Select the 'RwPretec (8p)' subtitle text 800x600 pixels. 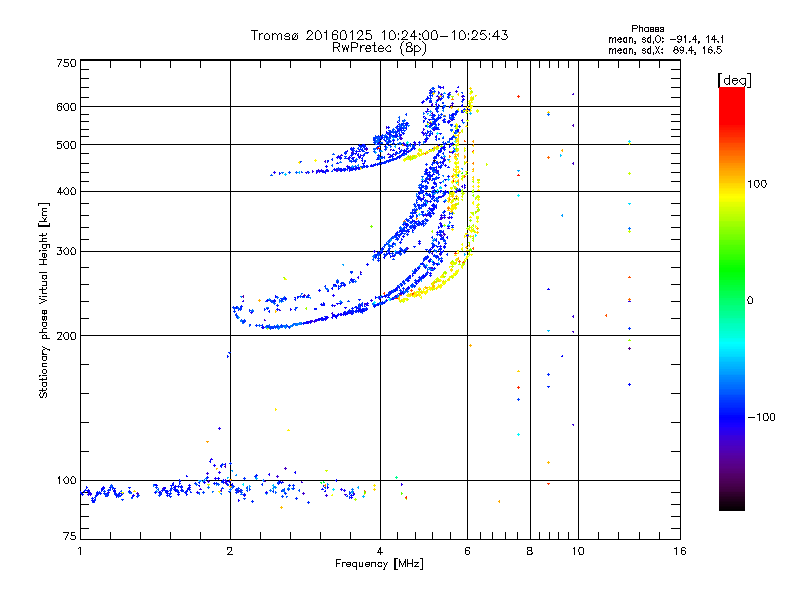pyautogui.click(x=379, y=48)
